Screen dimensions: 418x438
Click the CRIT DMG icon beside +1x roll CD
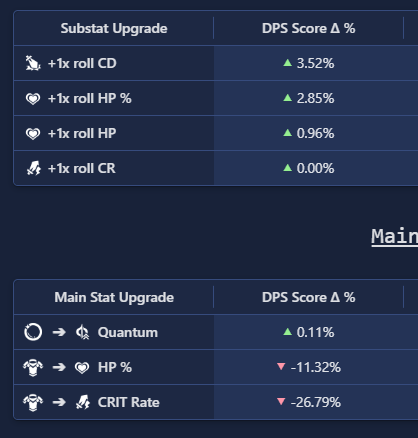tap(33, 63)
